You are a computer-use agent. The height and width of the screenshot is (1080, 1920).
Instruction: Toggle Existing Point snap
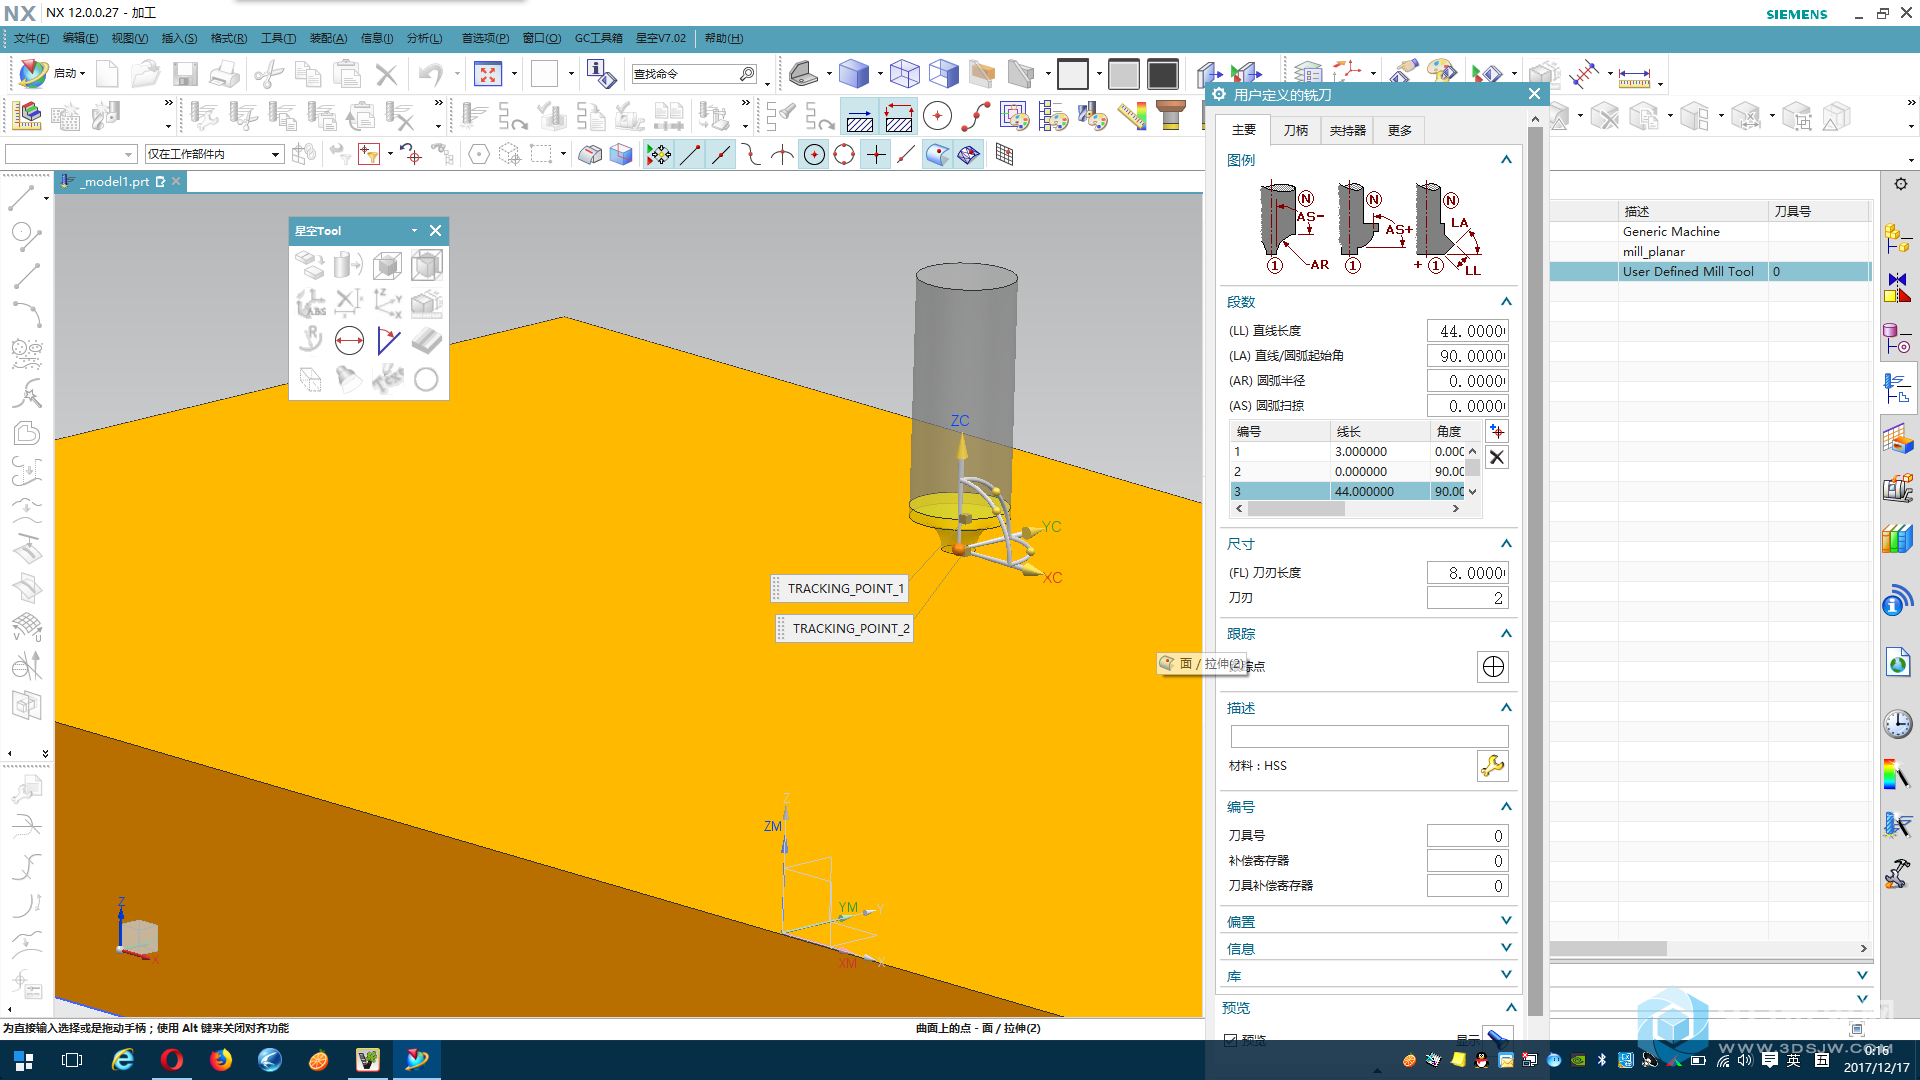pos(875,155)
